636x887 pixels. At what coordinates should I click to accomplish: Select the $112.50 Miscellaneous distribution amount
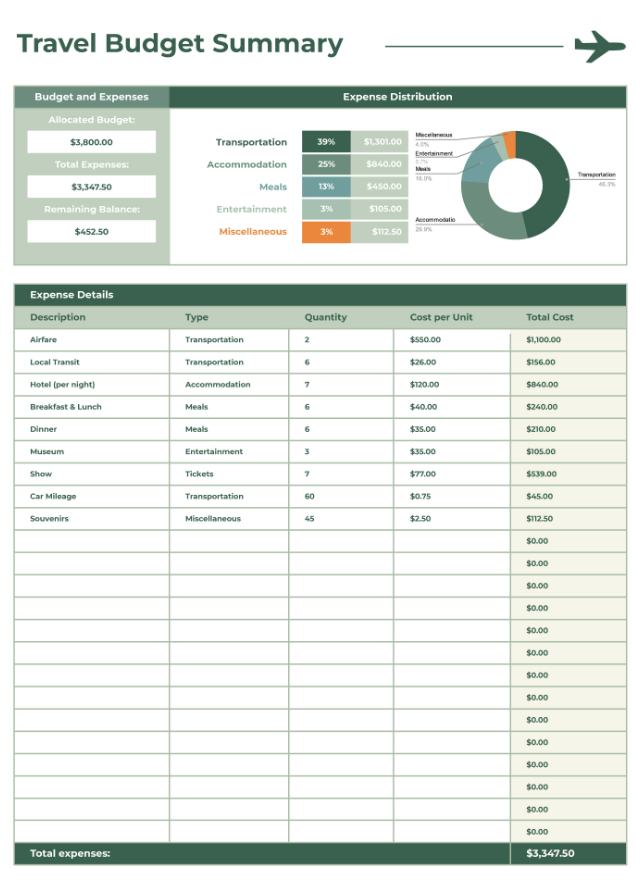[380, 232]
